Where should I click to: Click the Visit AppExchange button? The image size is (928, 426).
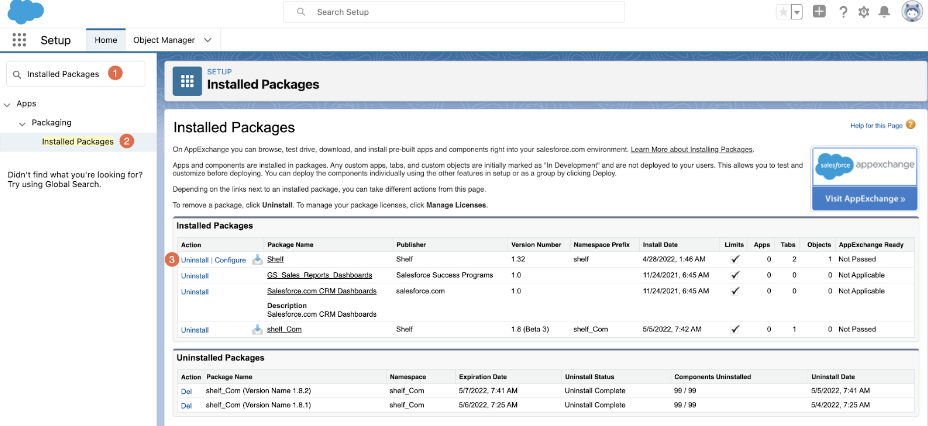(865, 199)
